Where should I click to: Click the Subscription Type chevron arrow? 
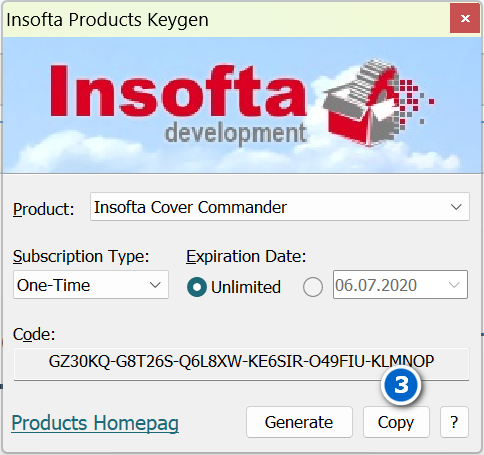tap(155, 285)
